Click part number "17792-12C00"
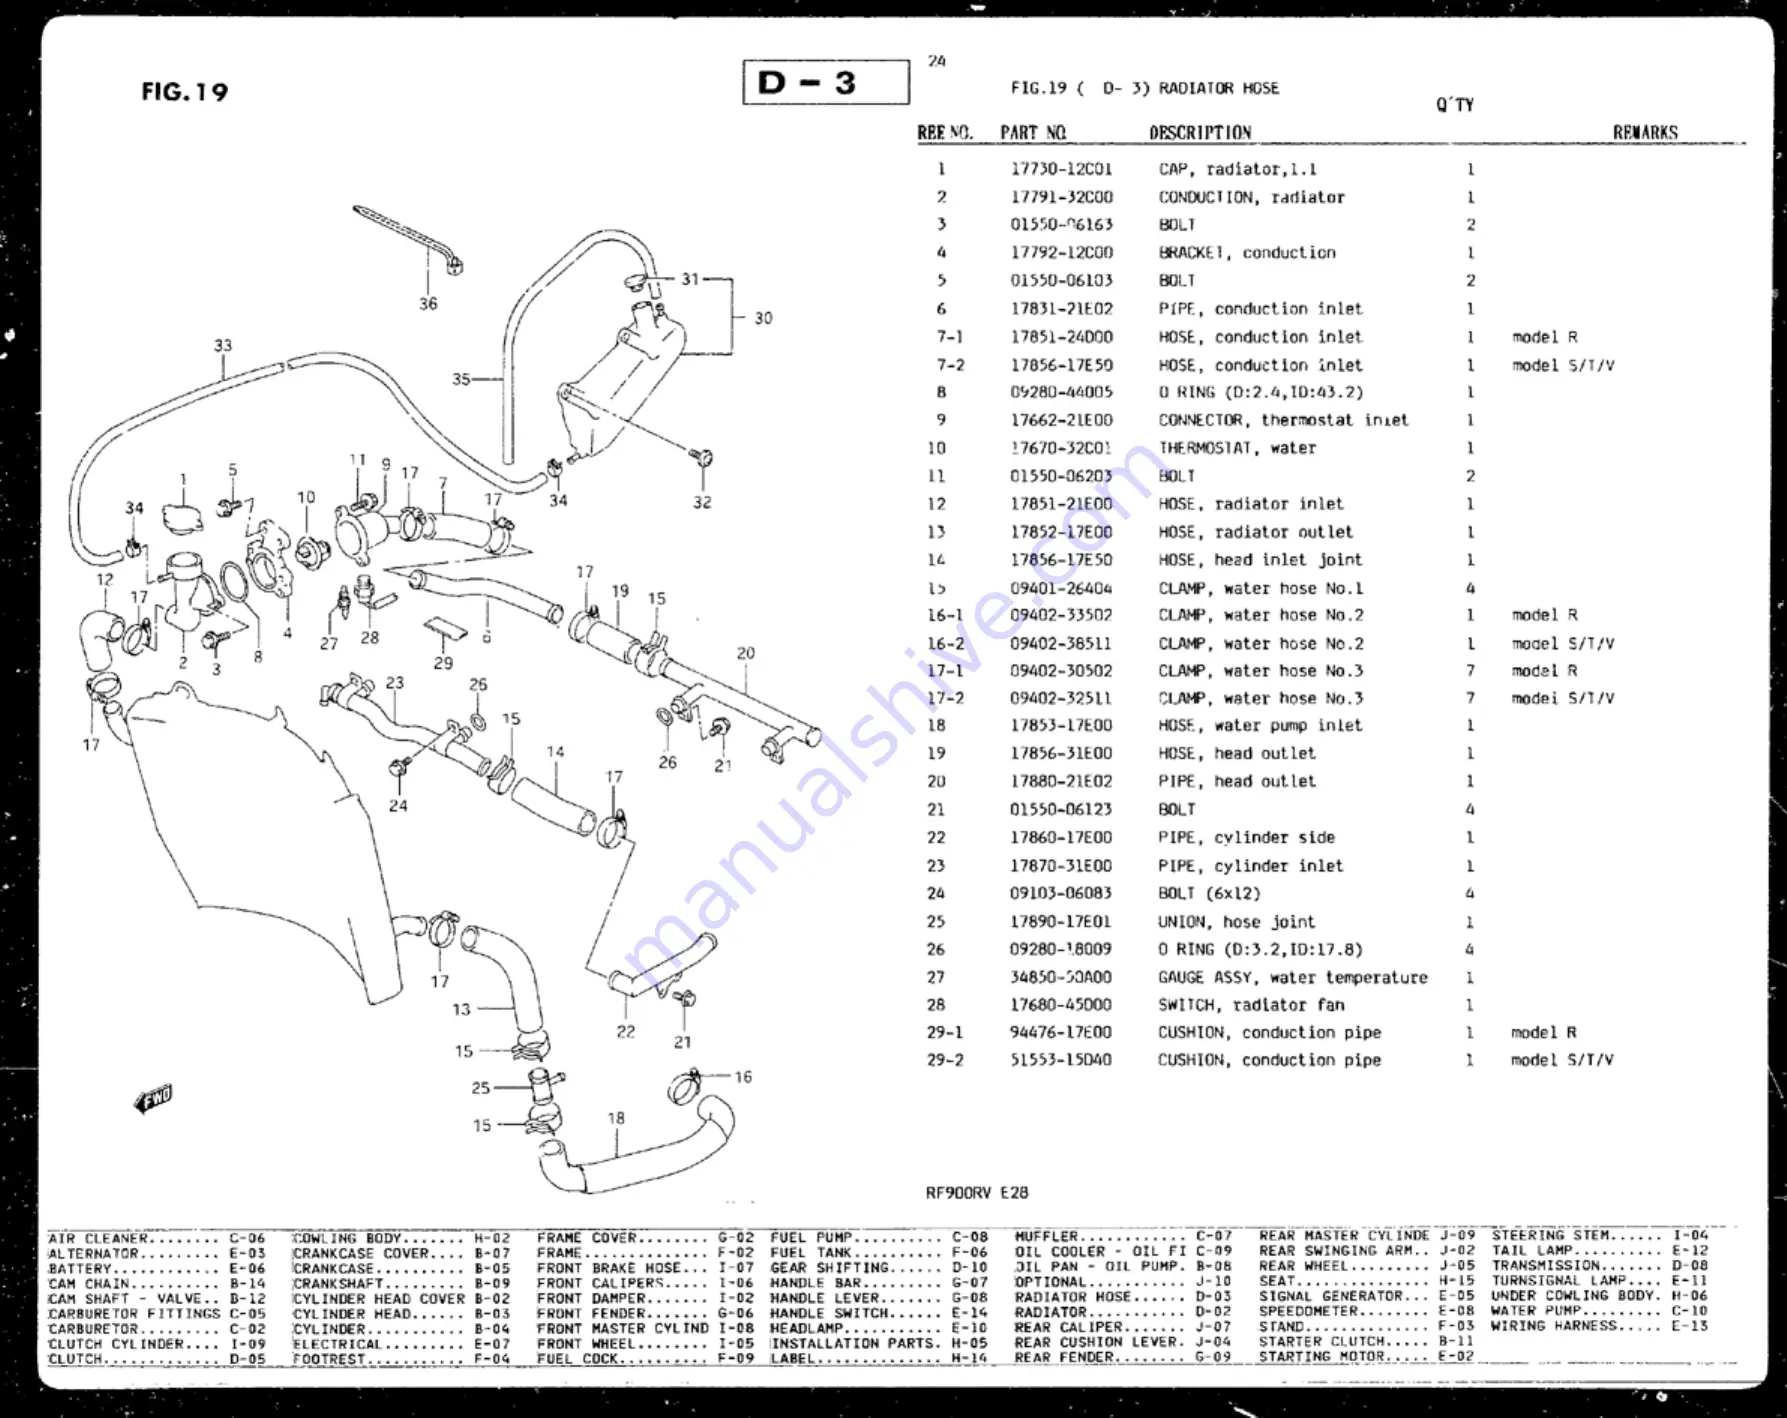 click(1060, 253)
